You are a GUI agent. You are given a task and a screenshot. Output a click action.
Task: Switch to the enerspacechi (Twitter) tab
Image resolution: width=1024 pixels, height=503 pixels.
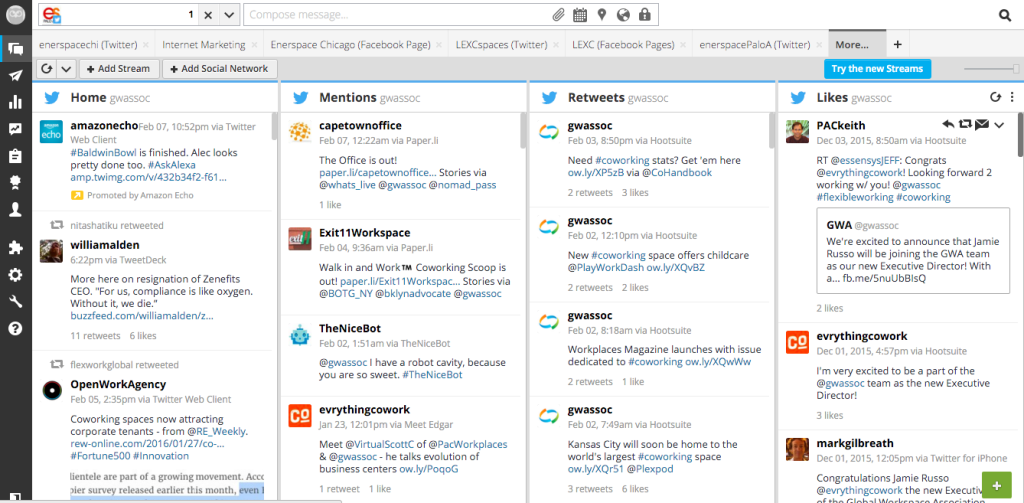(88, 45)
